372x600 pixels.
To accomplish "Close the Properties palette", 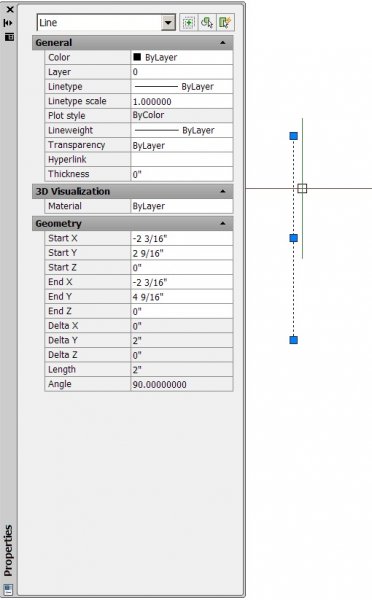I will [10, 9].
